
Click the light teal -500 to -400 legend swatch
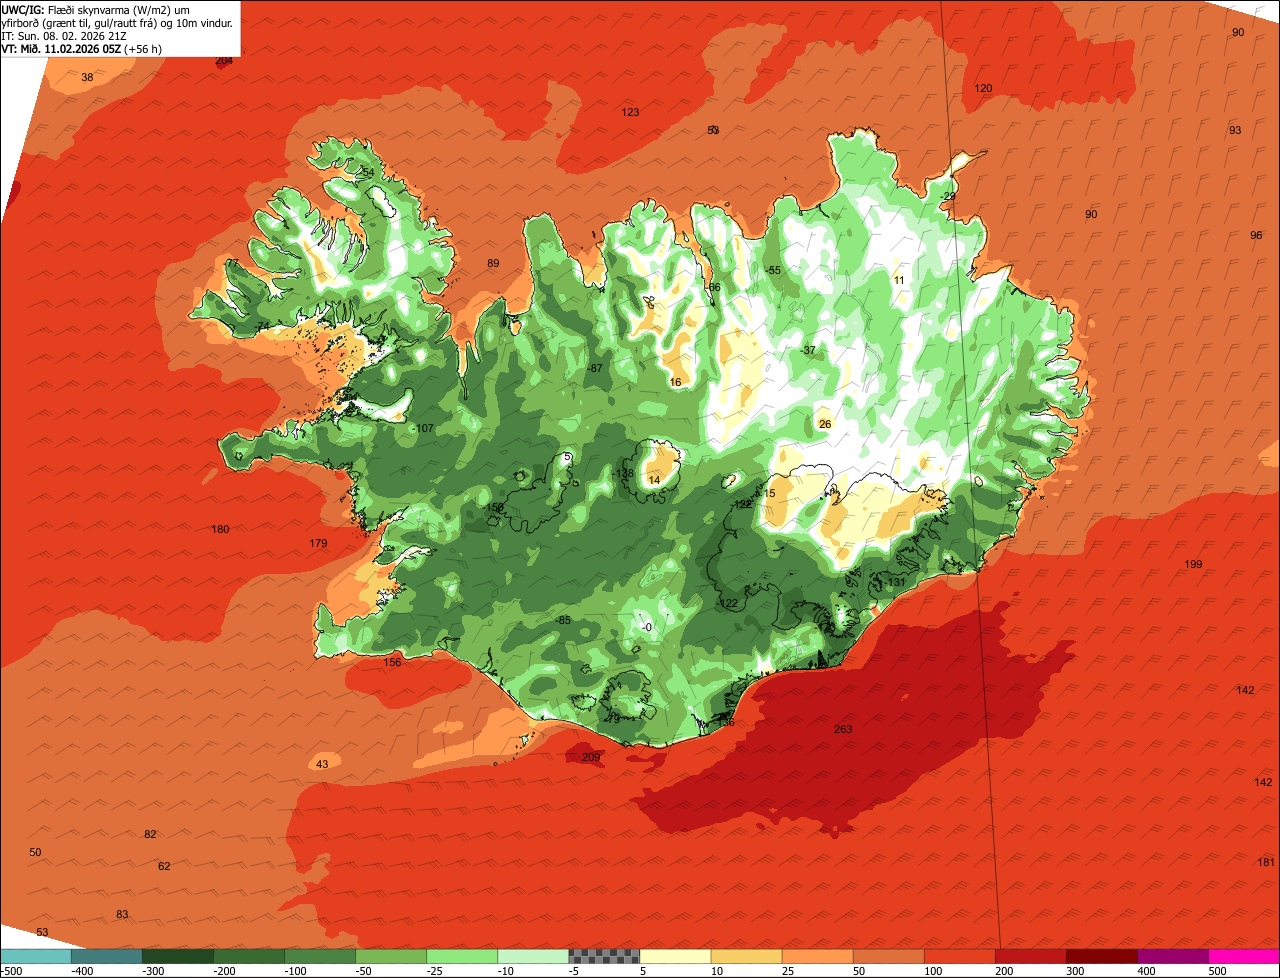[35, 956]
